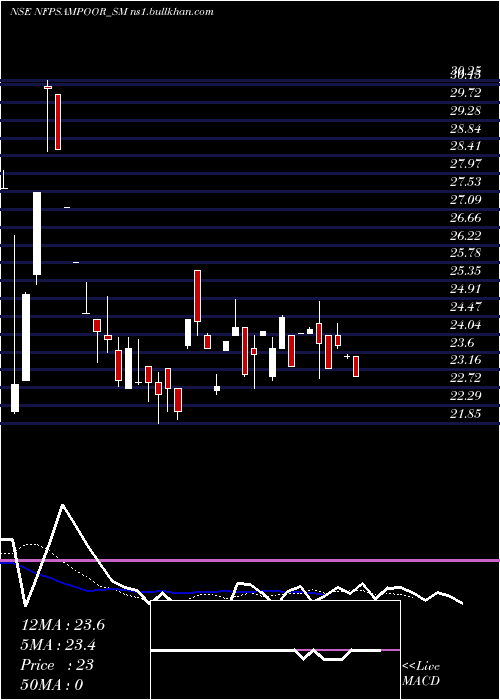Click the 50MA : 0 readout
500x700 pixels.
coord(52,684)
